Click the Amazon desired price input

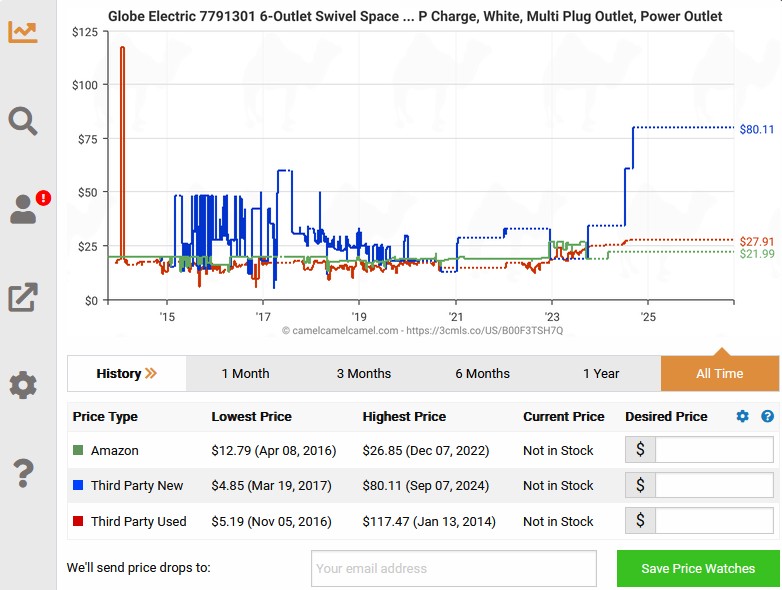(714, 450)
